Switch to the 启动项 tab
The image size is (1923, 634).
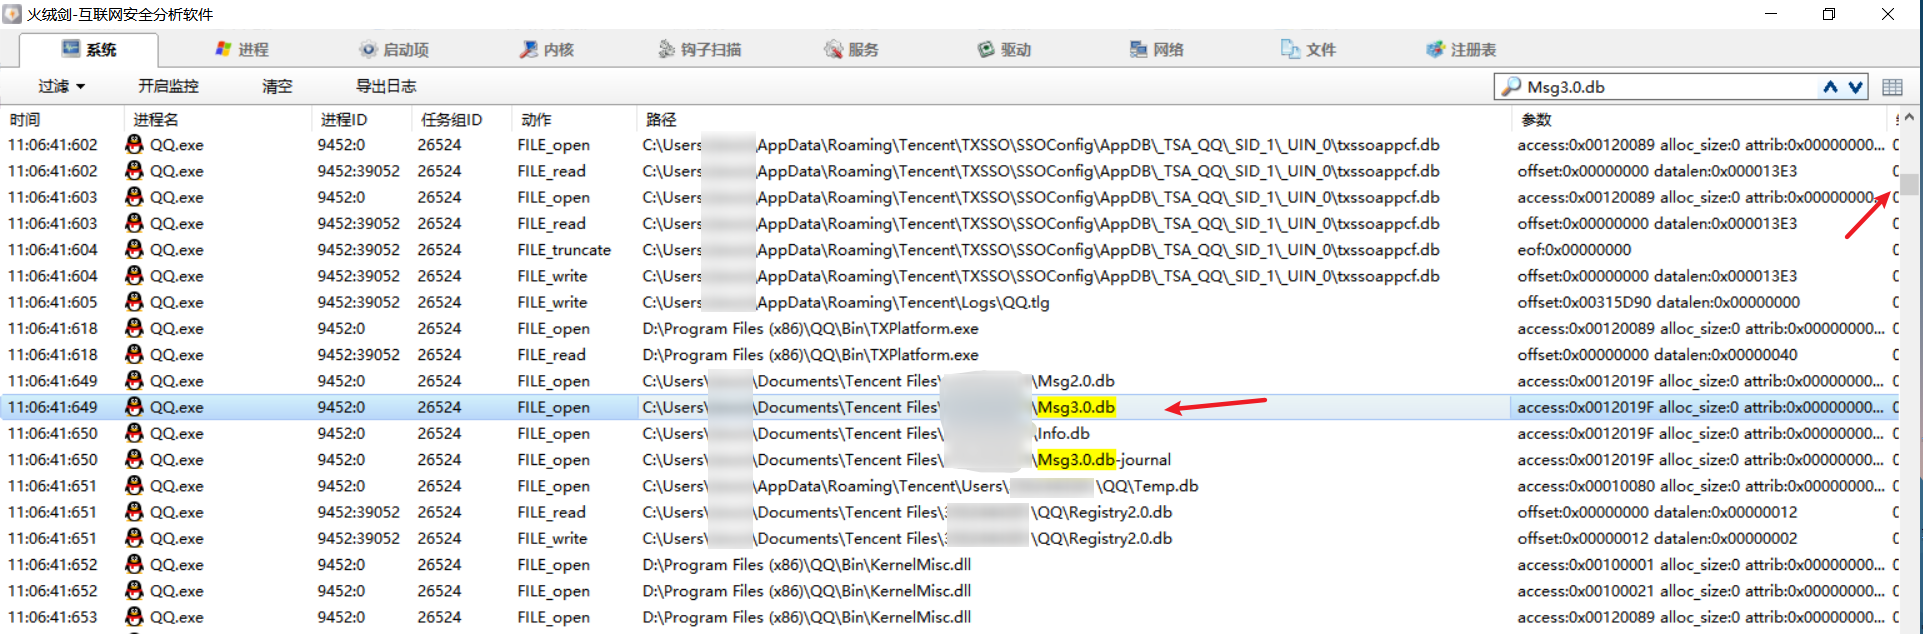click(394, 49)
